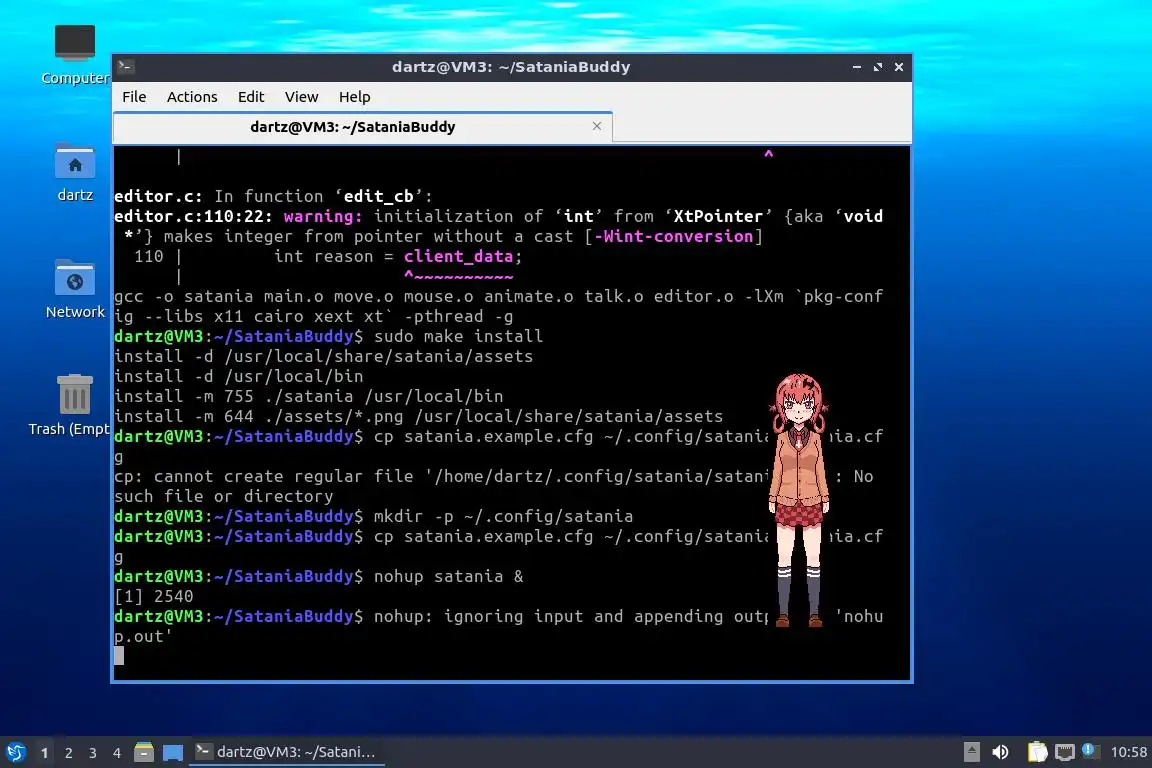Click the show desktop taskbar icon
Viewport: 1152px width, 768px height.
pos(173,752)
